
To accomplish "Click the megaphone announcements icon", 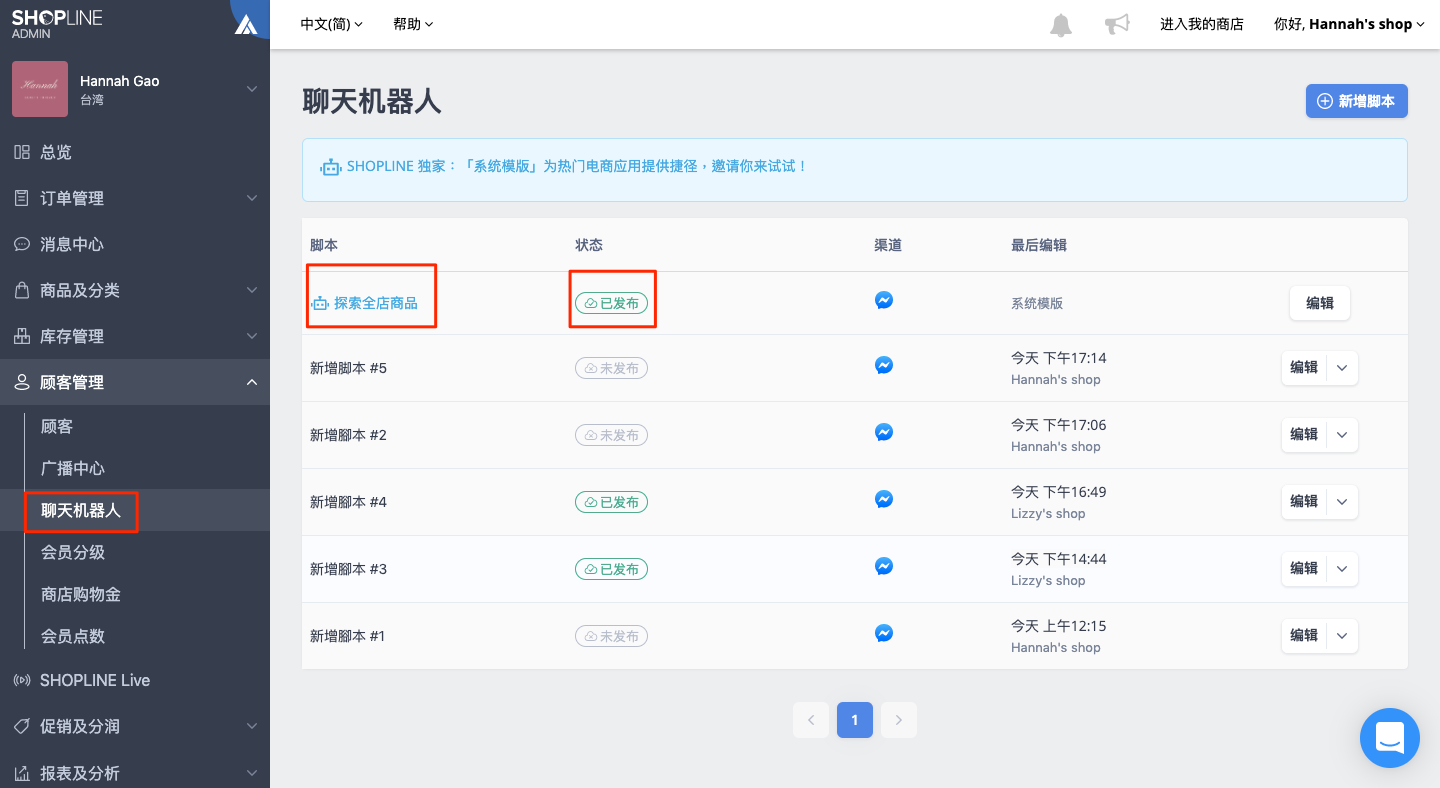I will 1117,24.
